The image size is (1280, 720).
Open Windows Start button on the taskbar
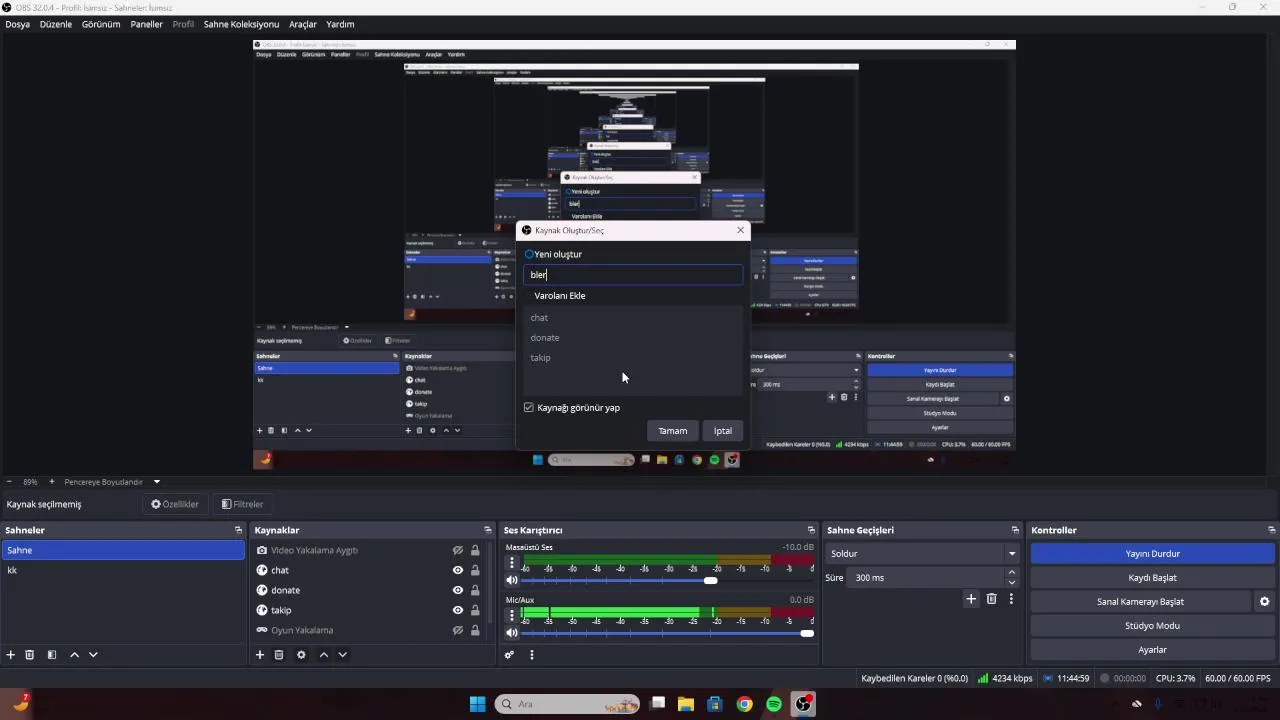[478, 704]
